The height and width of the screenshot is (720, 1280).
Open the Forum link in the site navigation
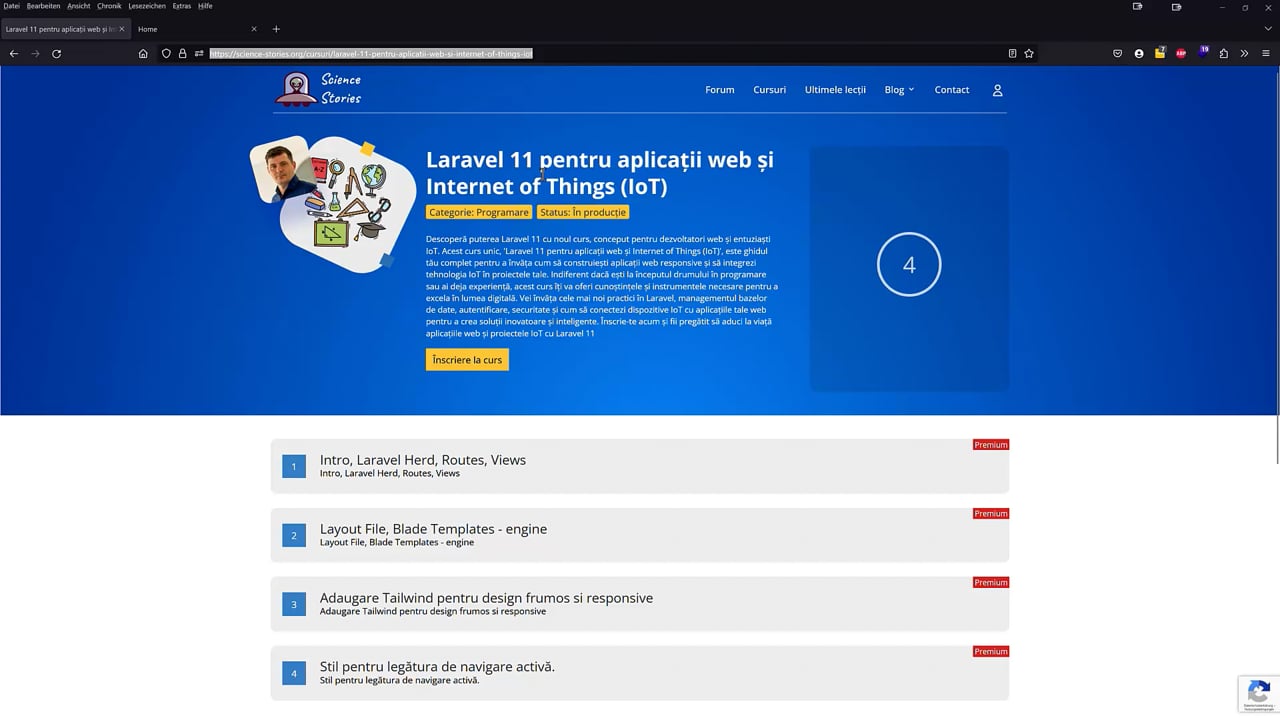tap(720, 90)
